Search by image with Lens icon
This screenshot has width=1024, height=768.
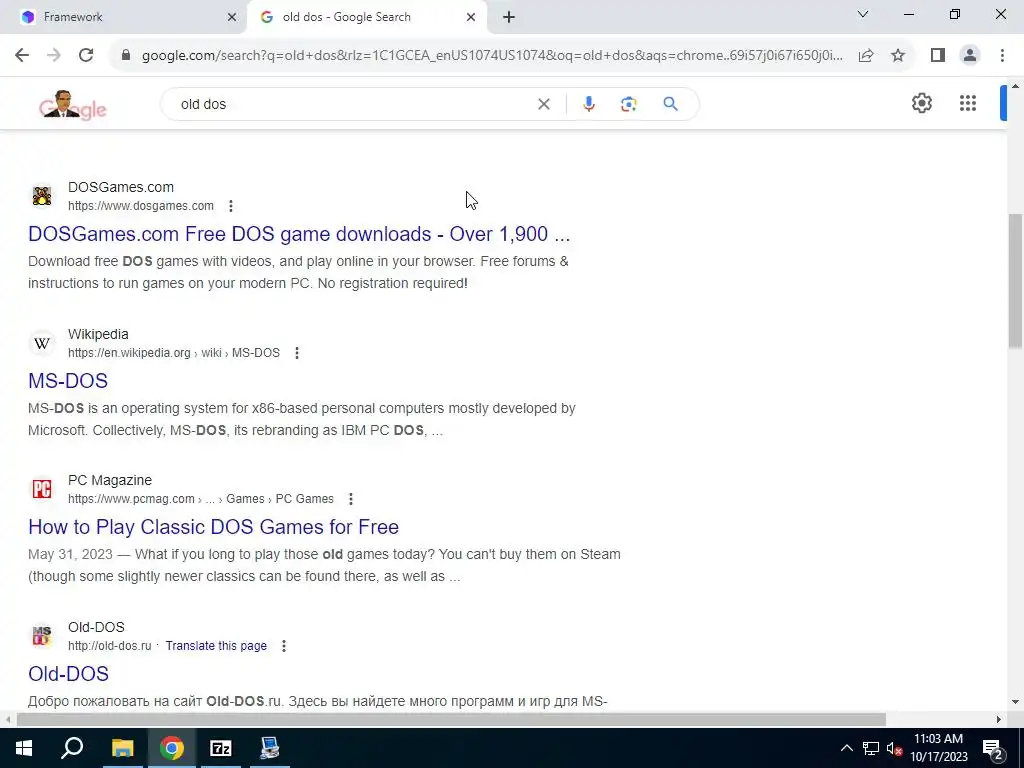(628, 104)
